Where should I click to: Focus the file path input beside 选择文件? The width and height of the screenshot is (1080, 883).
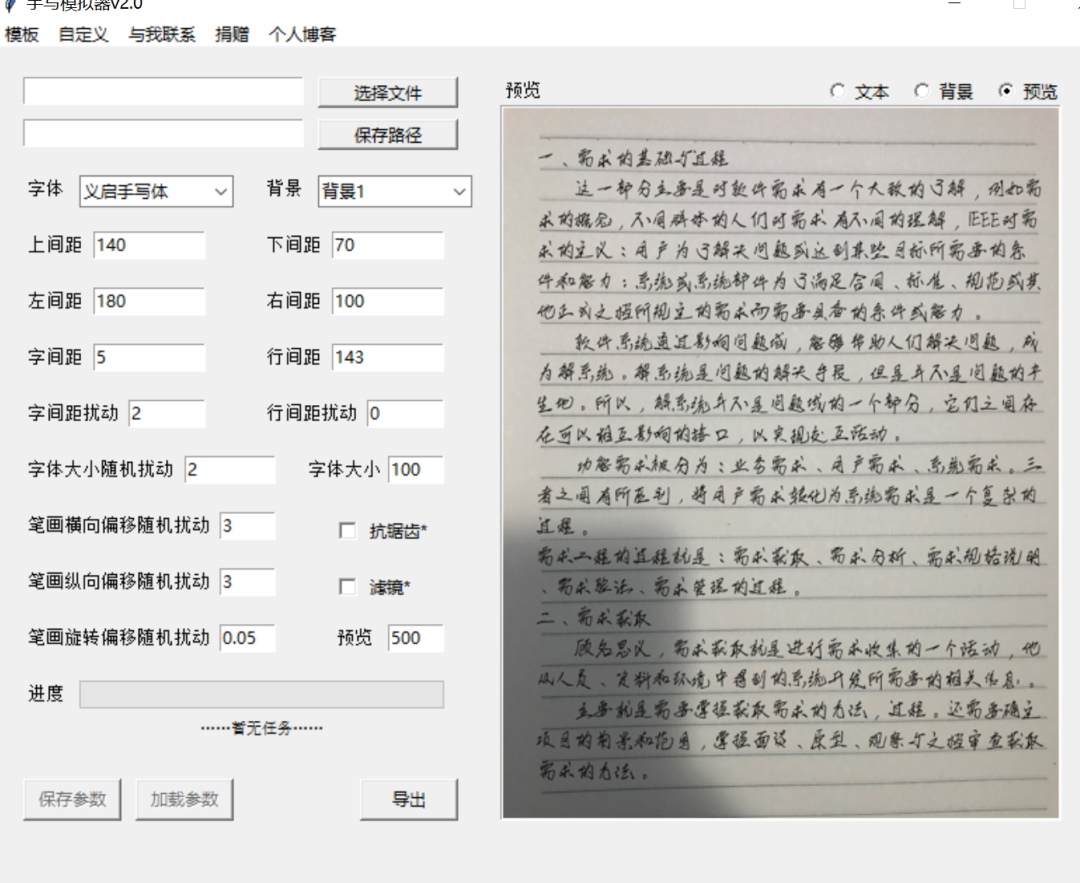click(x=163, y=92)
